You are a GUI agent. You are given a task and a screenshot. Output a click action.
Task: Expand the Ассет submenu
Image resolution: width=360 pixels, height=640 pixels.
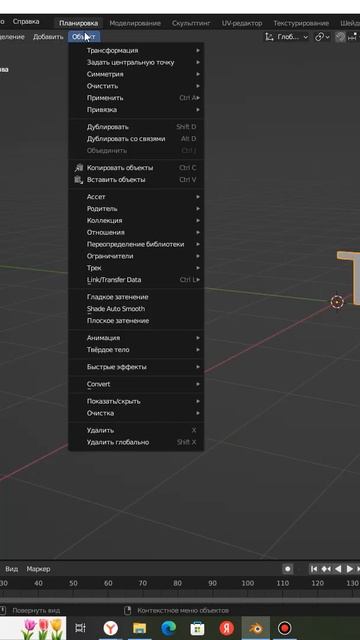[x=136, y=197]
